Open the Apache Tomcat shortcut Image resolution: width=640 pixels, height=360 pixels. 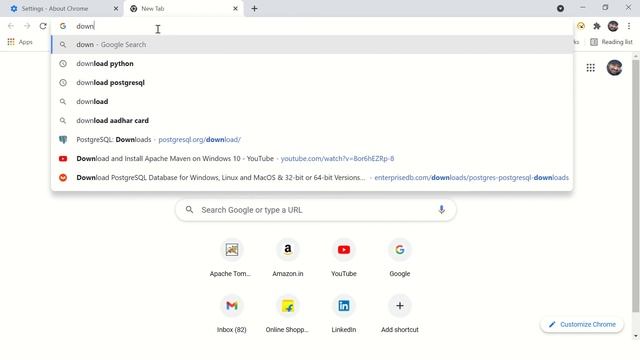[x=231, y=259]
